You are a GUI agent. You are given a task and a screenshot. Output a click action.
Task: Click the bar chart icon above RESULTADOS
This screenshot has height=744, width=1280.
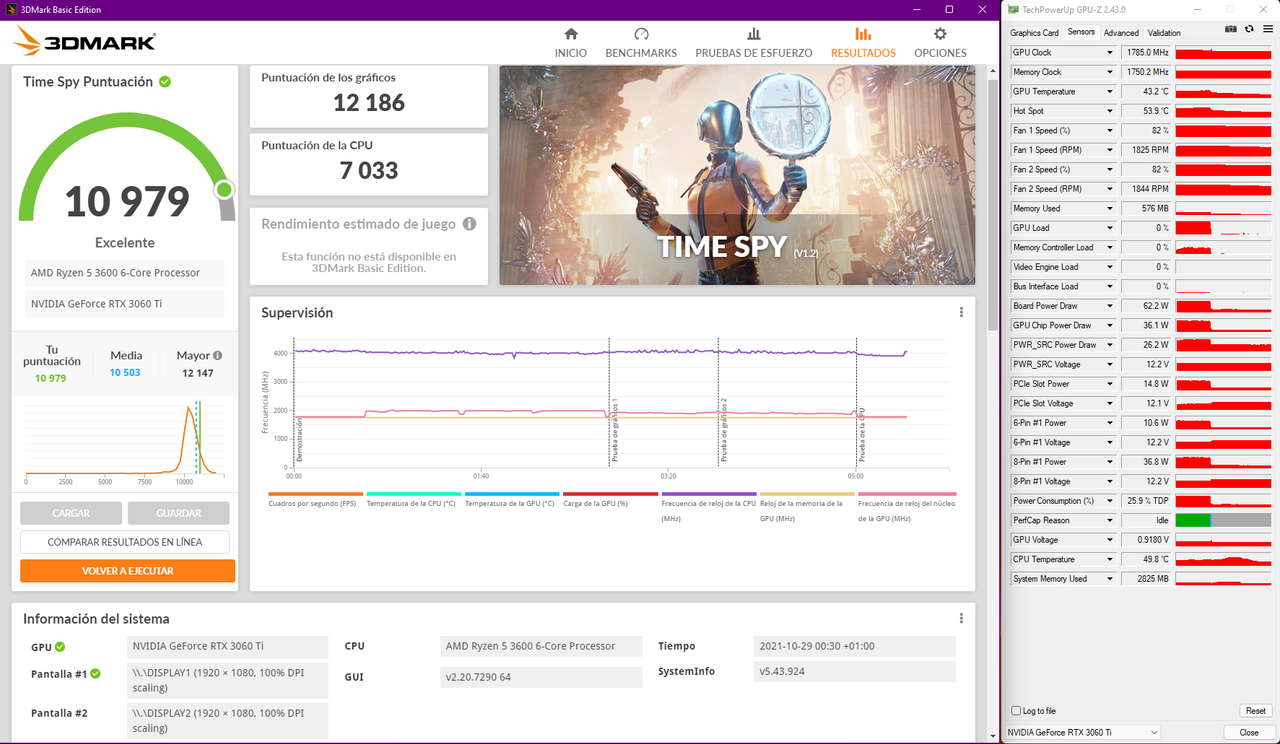(863, 34)
